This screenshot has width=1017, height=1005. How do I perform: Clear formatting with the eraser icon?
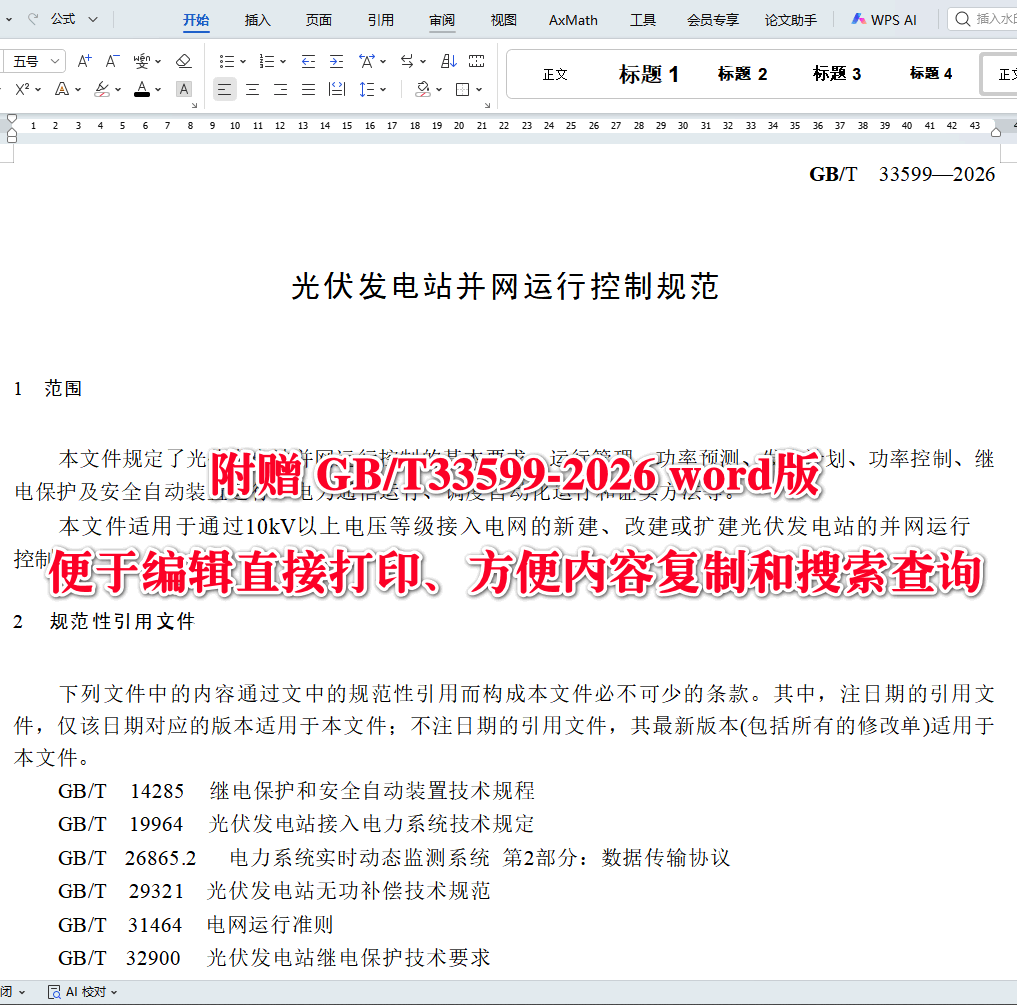(x=184, y=62)
